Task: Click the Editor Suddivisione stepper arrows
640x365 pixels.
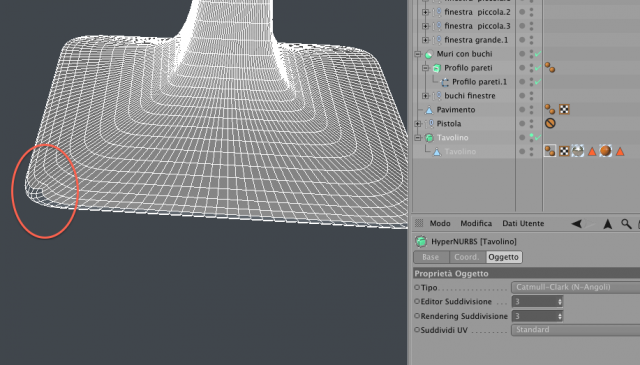Action: click(x=560, y=302)
